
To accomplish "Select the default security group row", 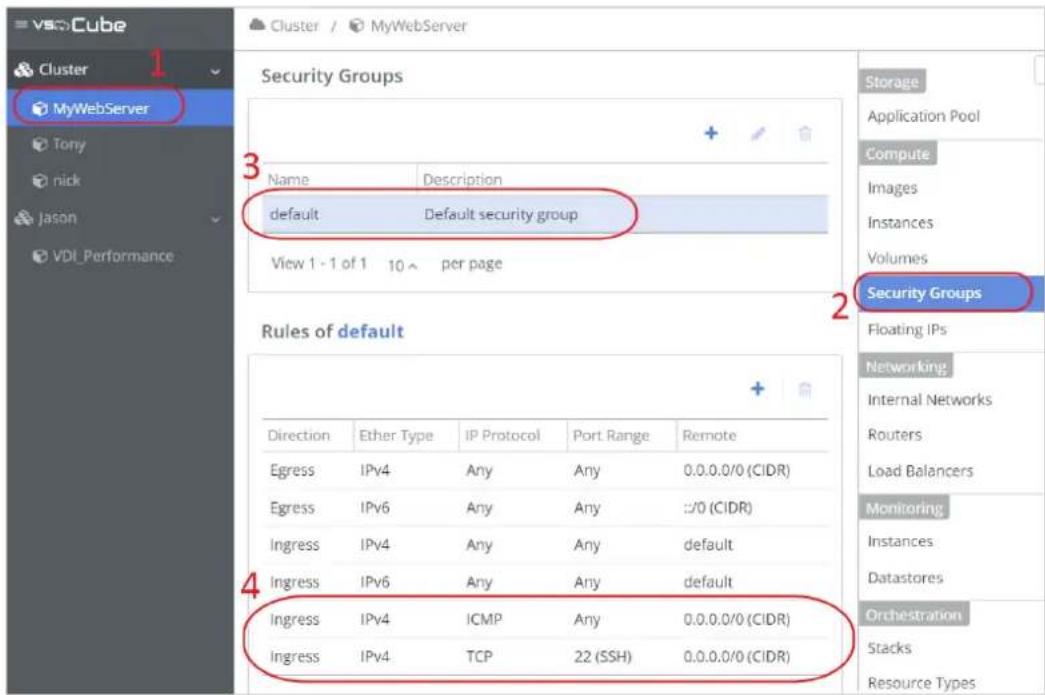I will click(x=545, y=215).
